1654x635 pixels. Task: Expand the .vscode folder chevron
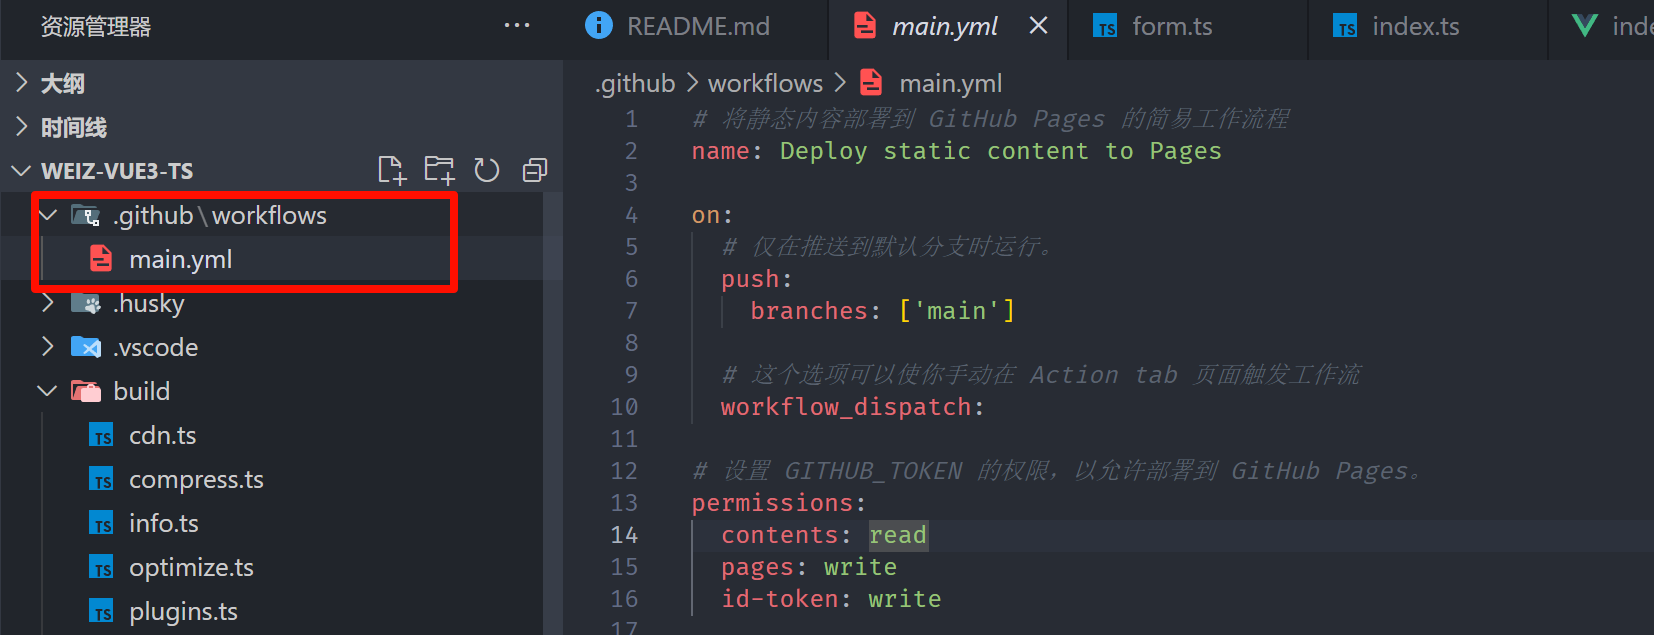click(47, 347)
